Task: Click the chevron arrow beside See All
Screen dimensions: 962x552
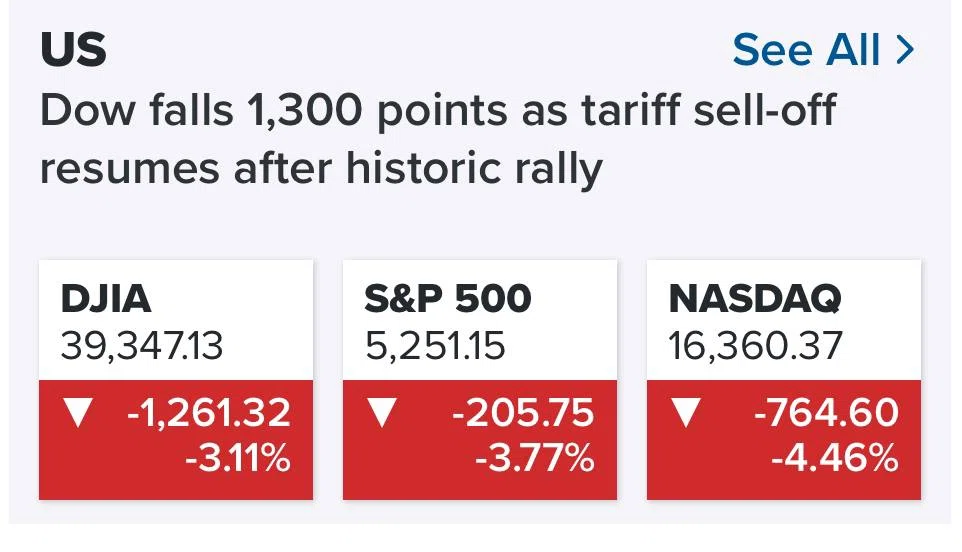Action: click(x=905, y=50)
